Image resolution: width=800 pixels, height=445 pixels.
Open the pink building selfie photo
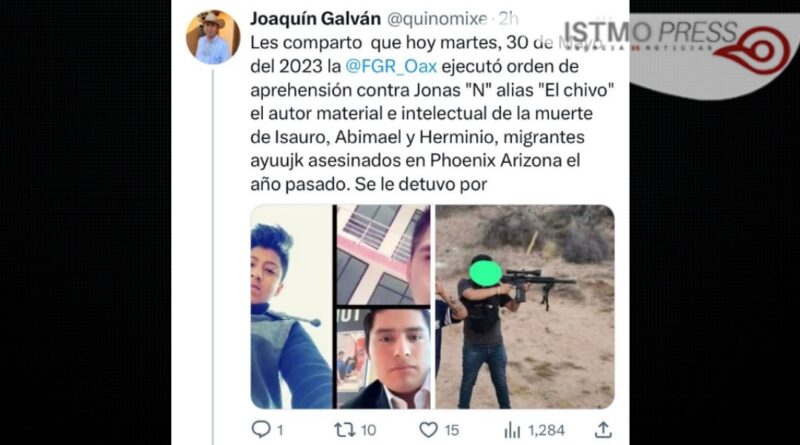pos(383,255)
